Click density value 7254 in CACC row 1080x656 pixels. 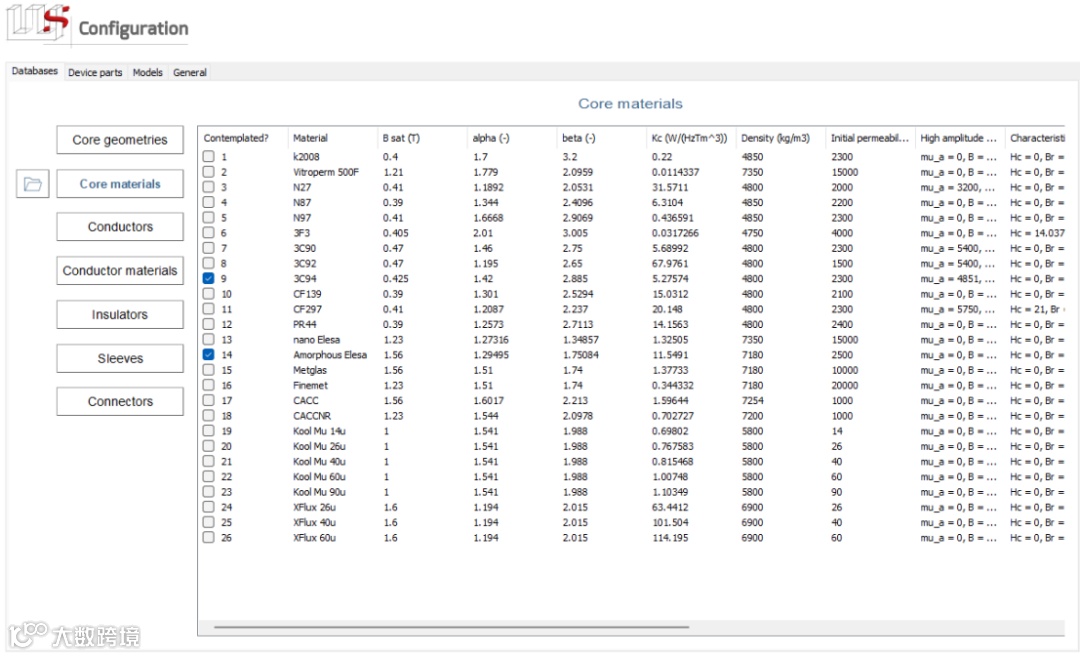pos(752,400)
